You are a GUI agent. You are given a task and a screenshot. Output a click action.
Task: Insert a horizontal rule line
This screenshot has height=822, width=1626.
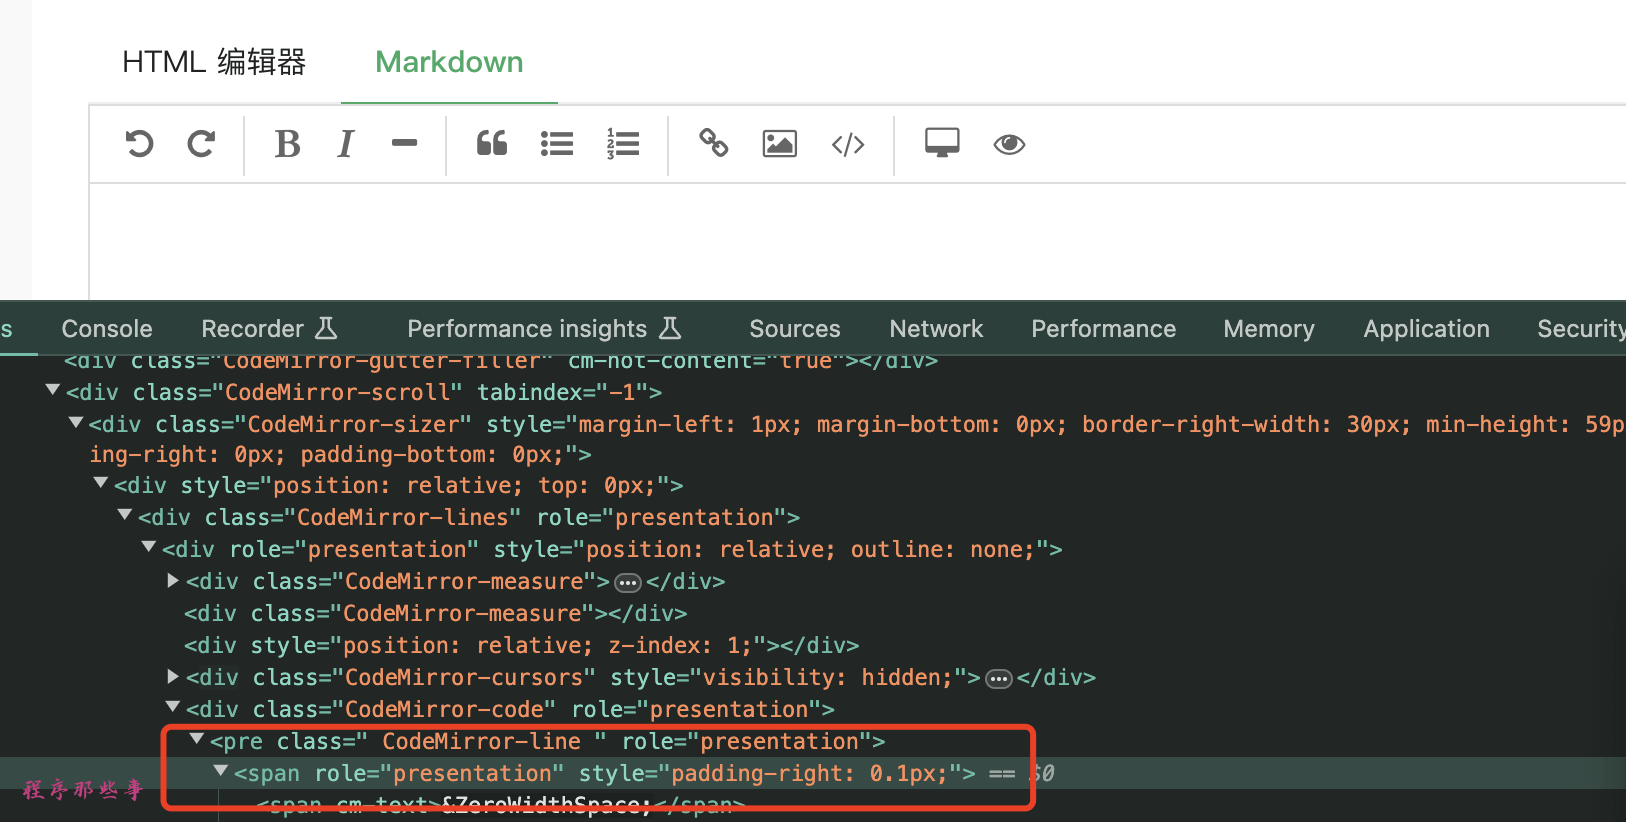pos(404,144)
